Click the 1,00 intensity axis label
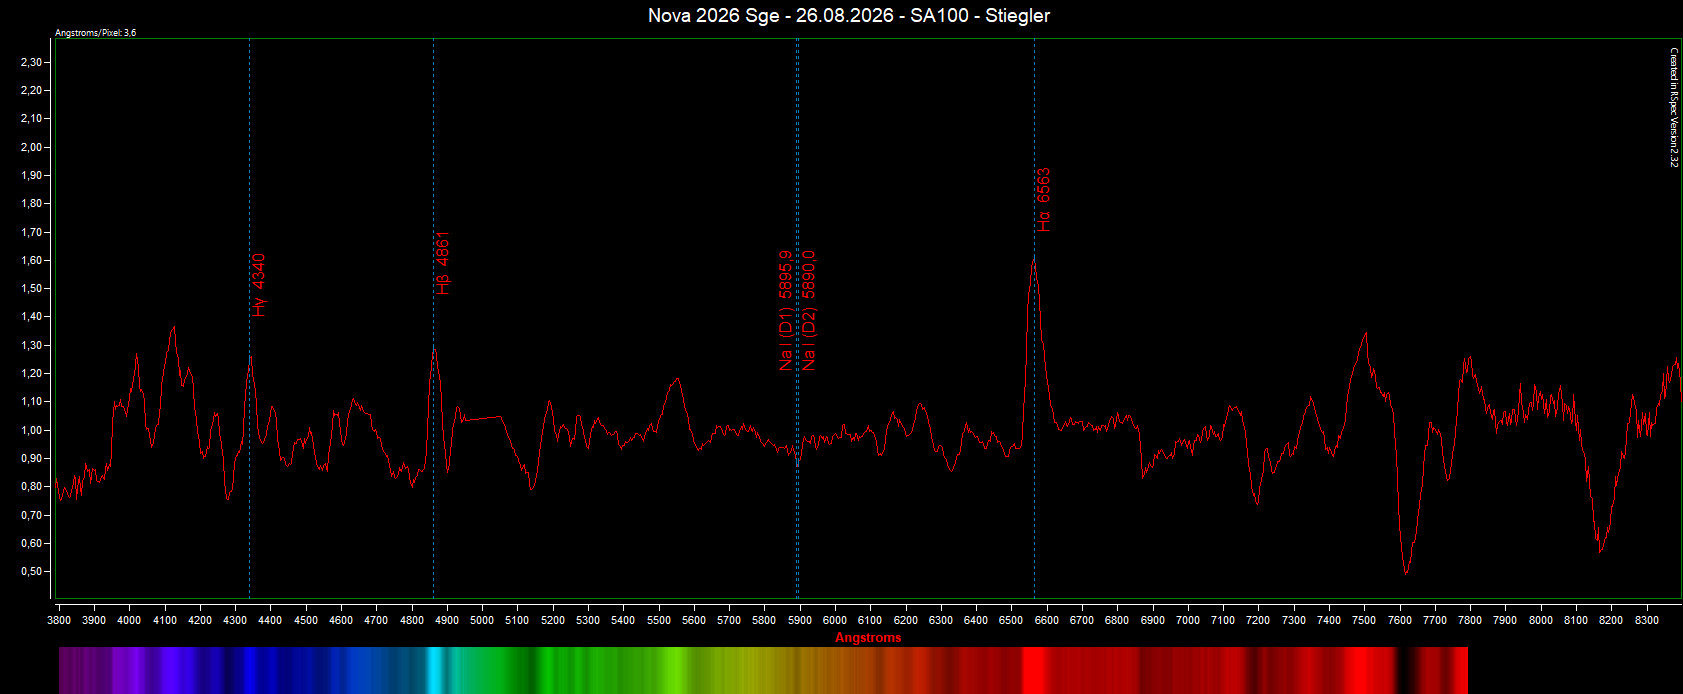Image resolution: width=1683 pixels, height=694 pixels. pyautogui.click(x=31, y=430)
